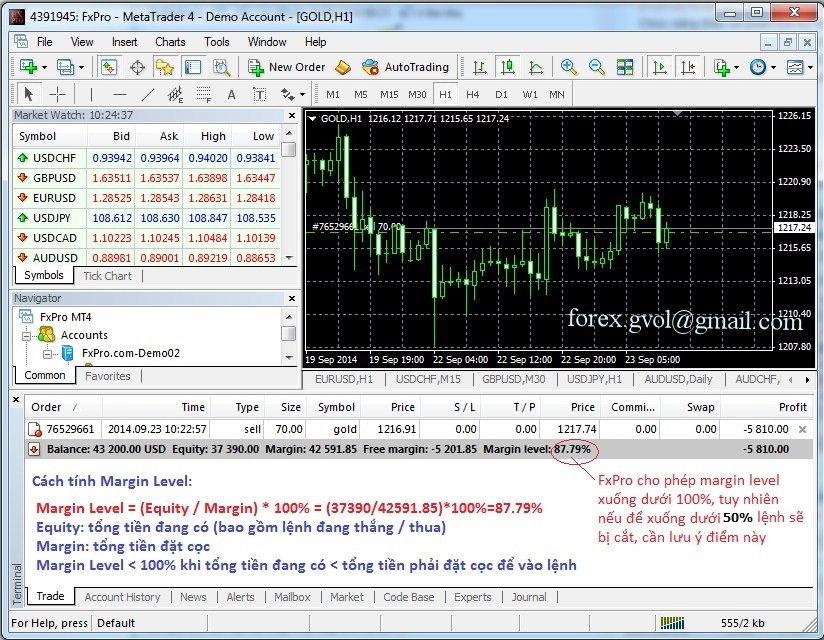Select the trendline drawing tool
Image resolution: width=824 pixels, height=640 pixels.
[147, 94]
